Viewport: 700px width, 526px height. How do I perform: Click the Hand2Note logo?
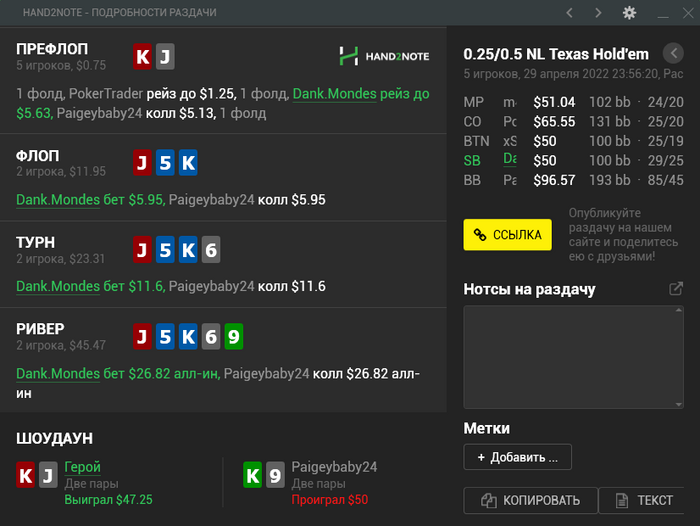click(384, 56)
